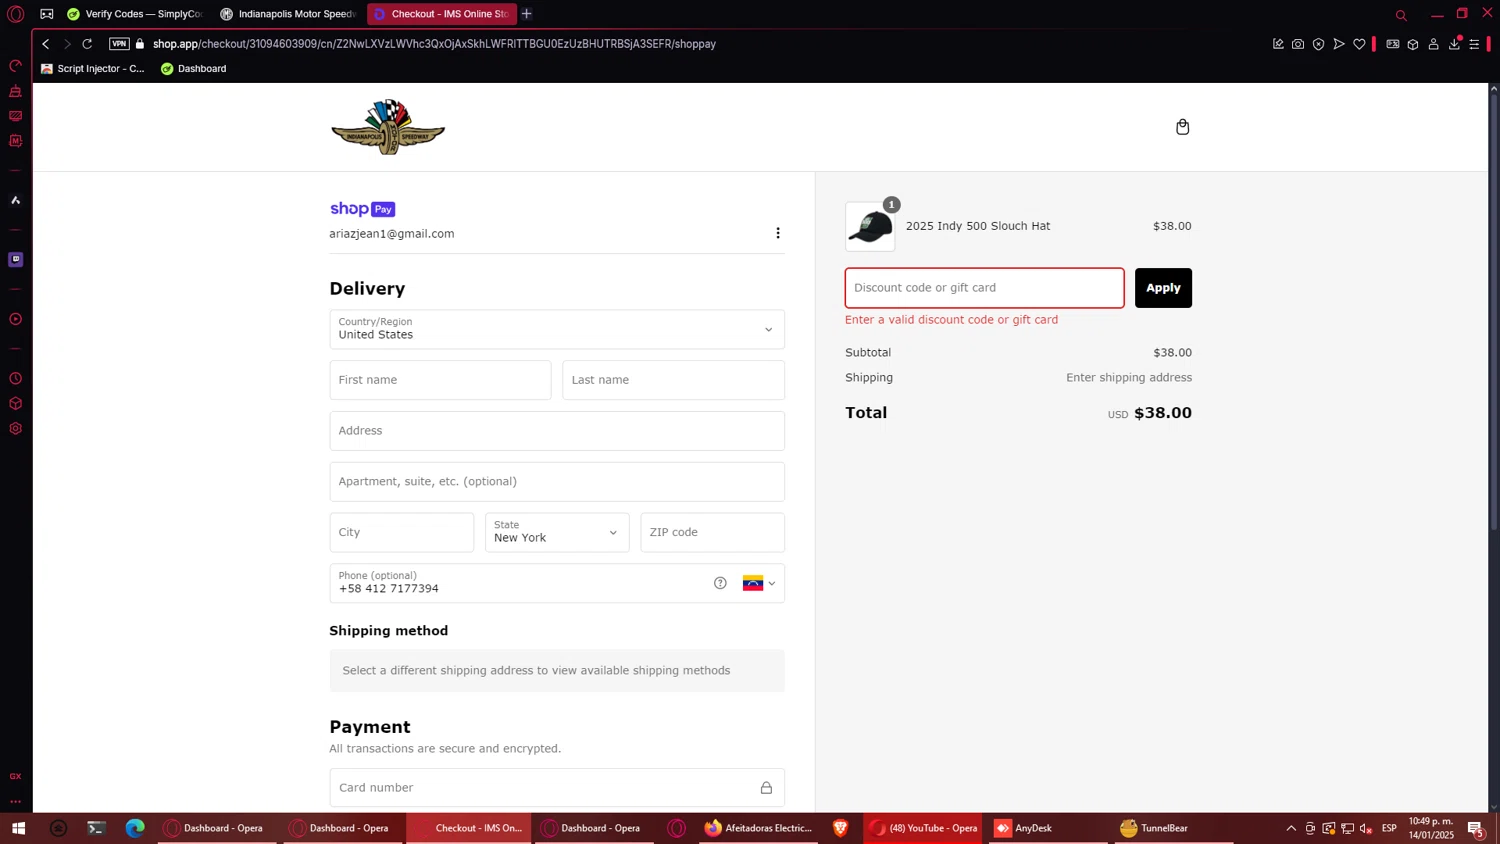Open Extensions cube icon in sidebar
Screen dimensions: 1500x844
(15, 404)
